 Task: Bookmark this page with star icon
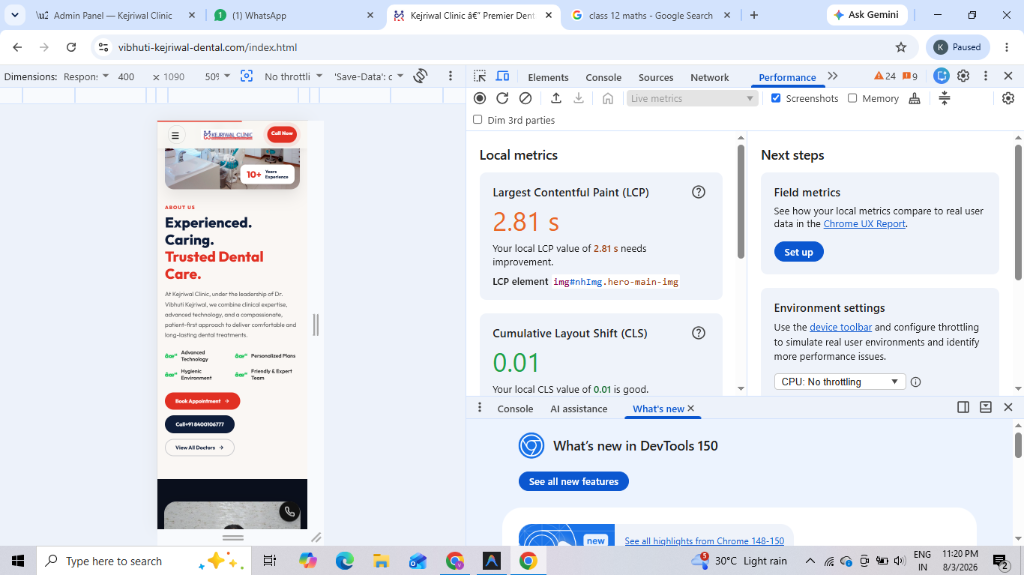click(x=901, y=47)
